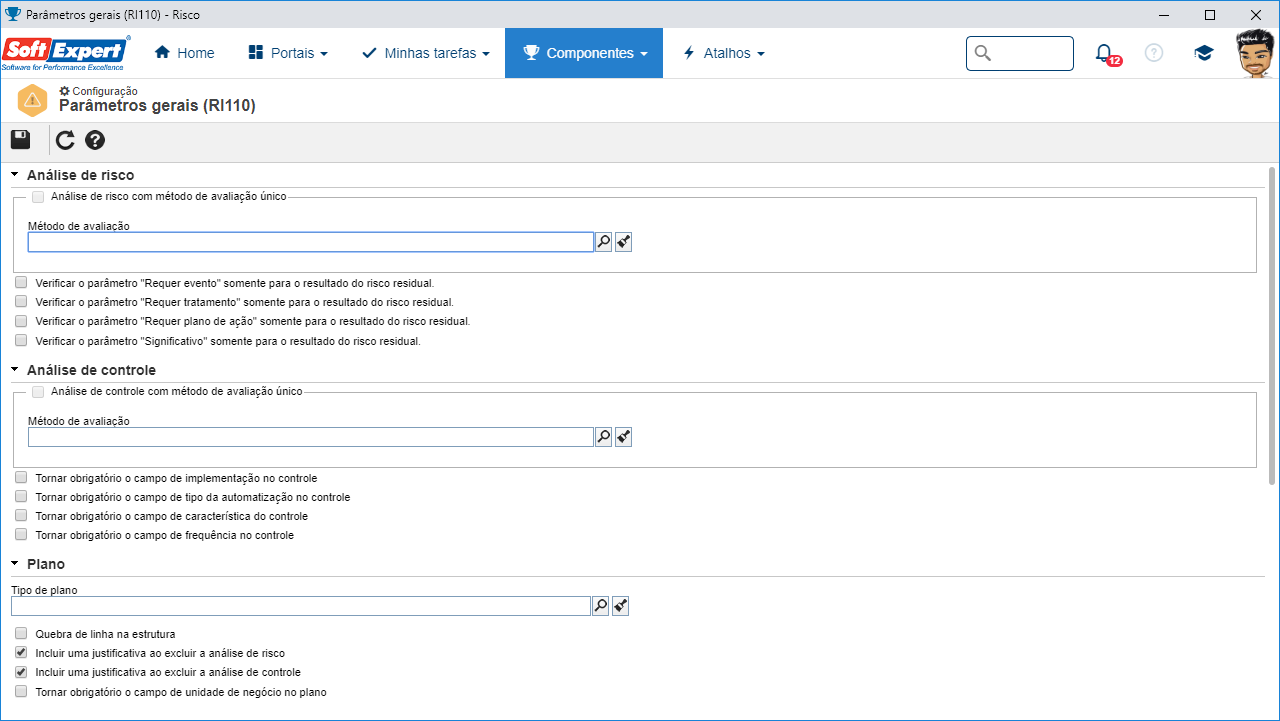Click the trophy icon in window title

11,15
